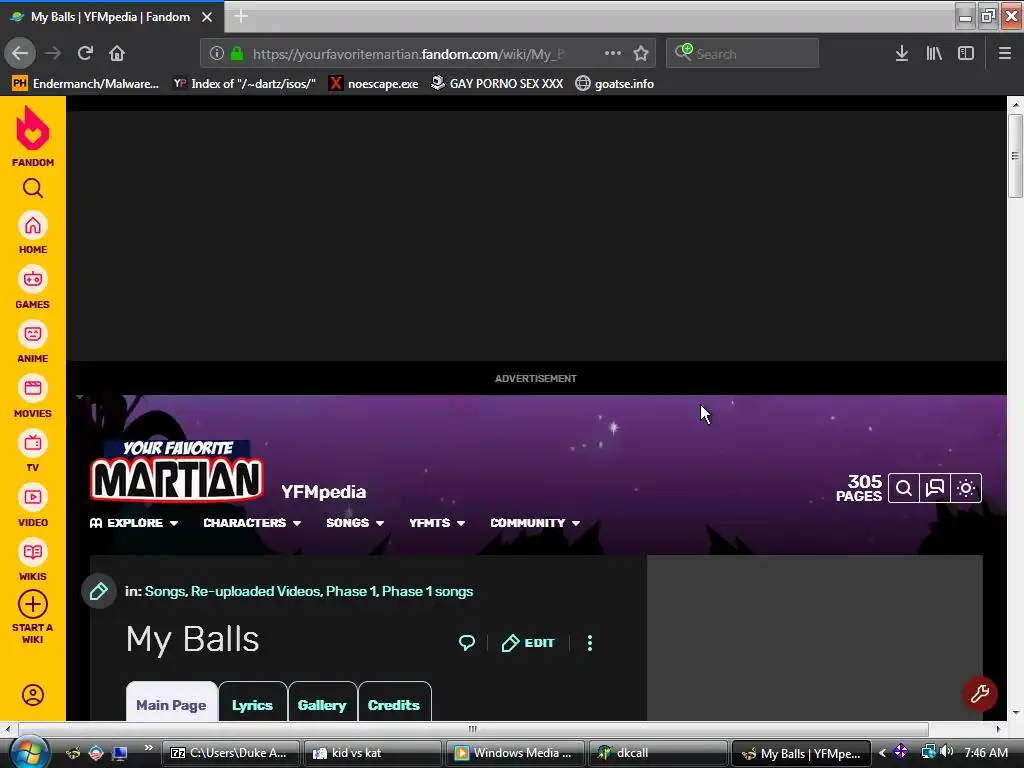Open Fandom sidebar search icon
1024x768 pixels.
[33, 189]
